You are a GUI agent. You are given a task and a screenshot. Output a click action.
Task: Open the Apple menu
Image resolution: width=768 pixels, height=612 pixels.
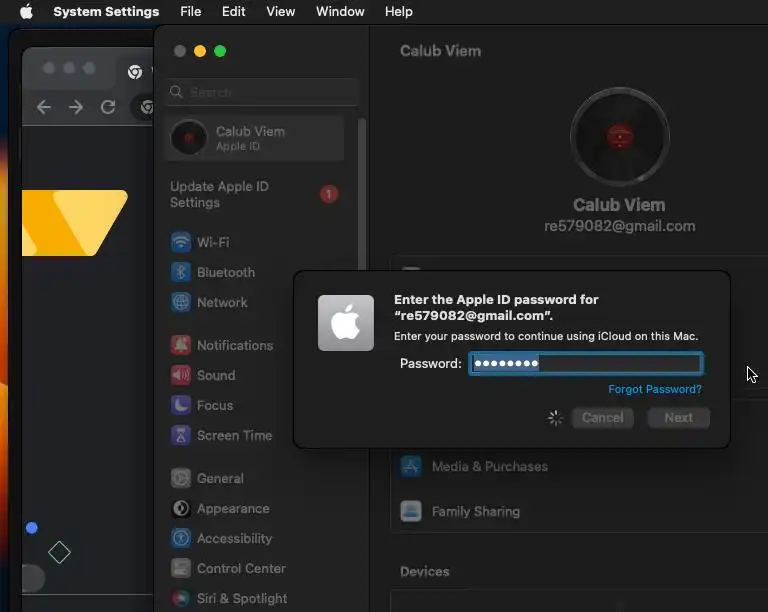pyautogui.click(x=26, y=11)
